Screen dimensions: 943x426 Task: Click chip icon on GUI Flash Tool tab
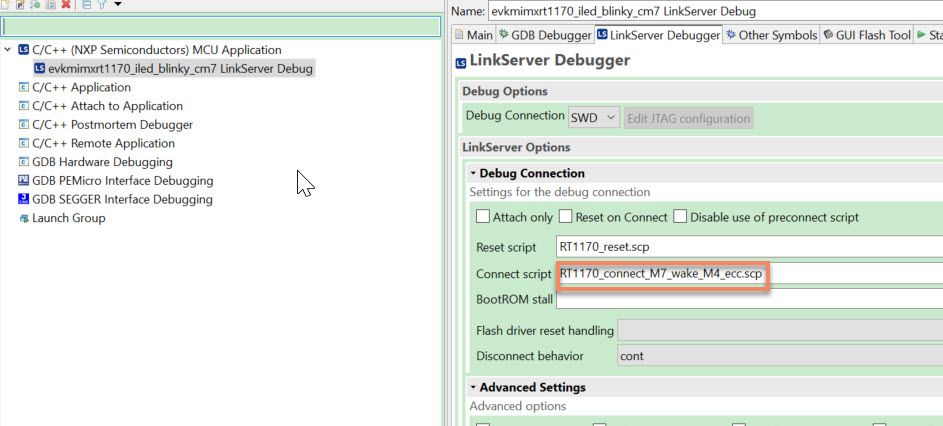(828, 35)
